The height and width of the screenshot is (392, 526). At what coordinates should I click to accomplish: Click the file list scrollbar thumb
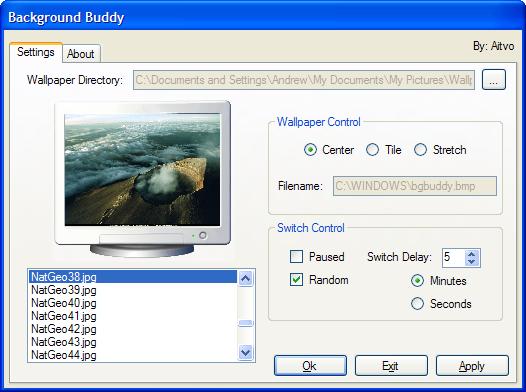point(246,323)
